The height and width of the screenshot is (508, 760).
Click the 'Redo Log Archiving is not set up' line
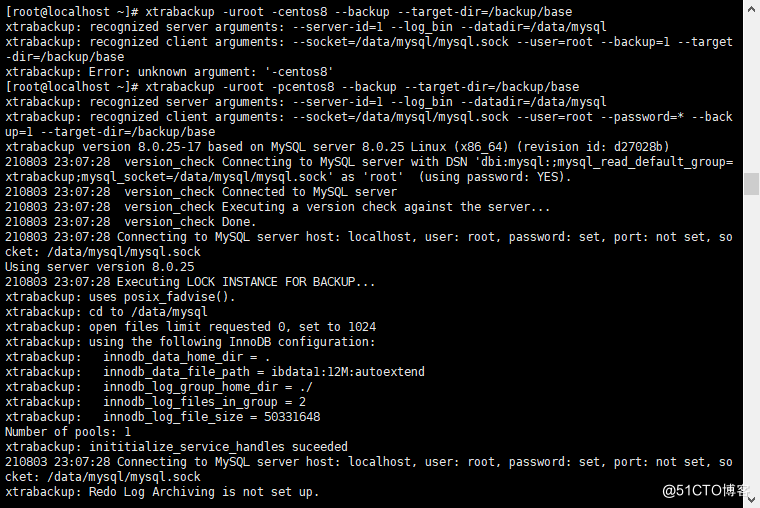tap(162, 492)
